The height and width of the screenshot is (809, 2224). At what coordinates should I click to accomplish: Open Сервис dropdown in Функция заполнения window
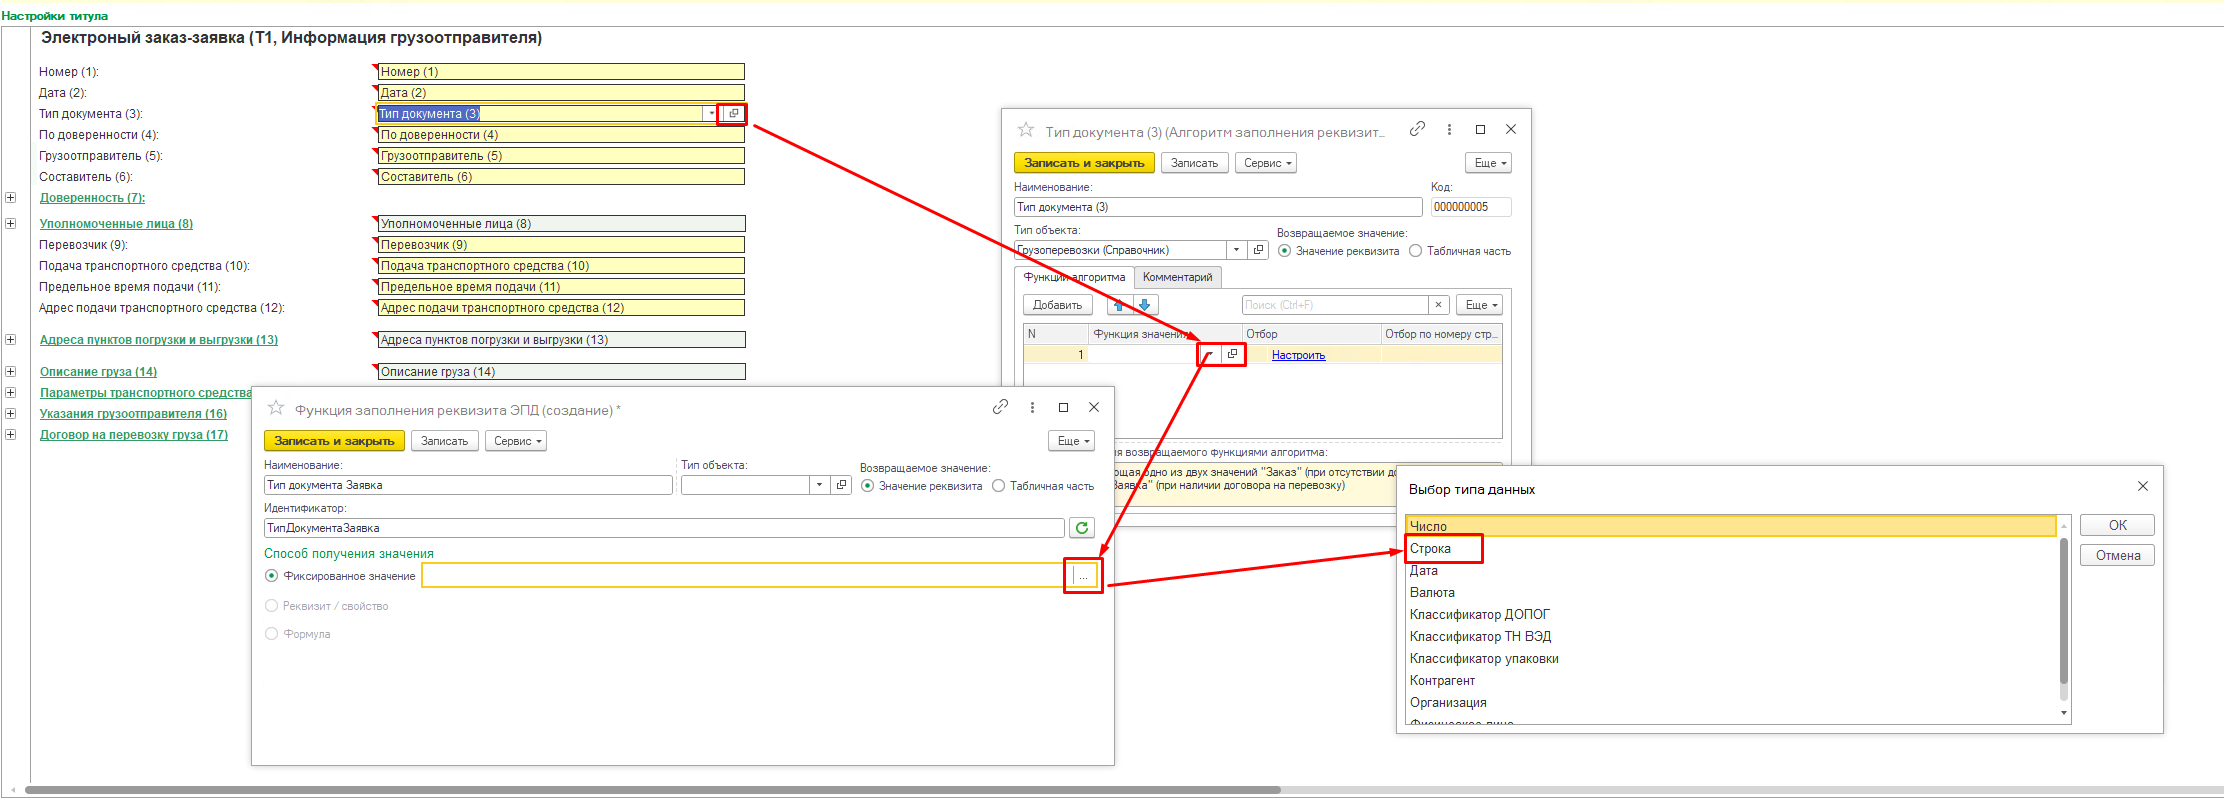click(x=516, y=441)
